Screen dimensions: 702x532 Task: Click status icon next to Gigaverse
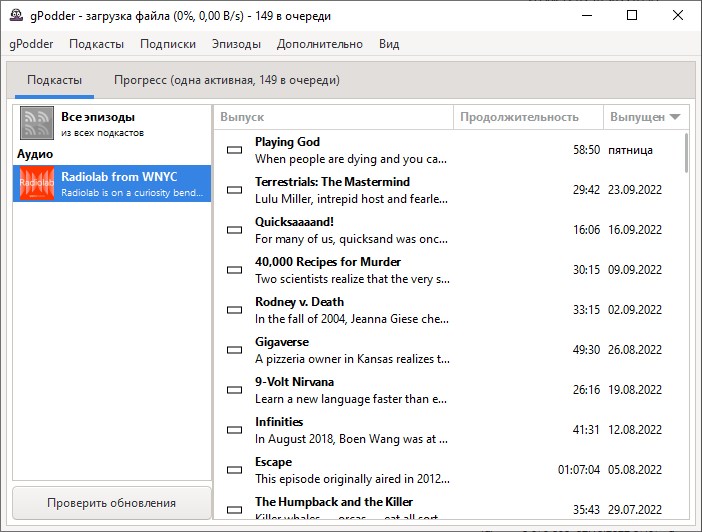pyautogui.click(x=235, y=350)
